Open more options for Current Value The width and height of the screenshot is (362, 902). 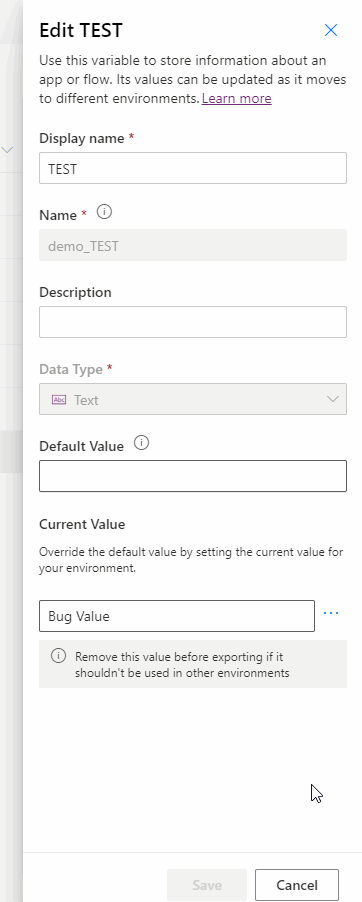[331, 613]
